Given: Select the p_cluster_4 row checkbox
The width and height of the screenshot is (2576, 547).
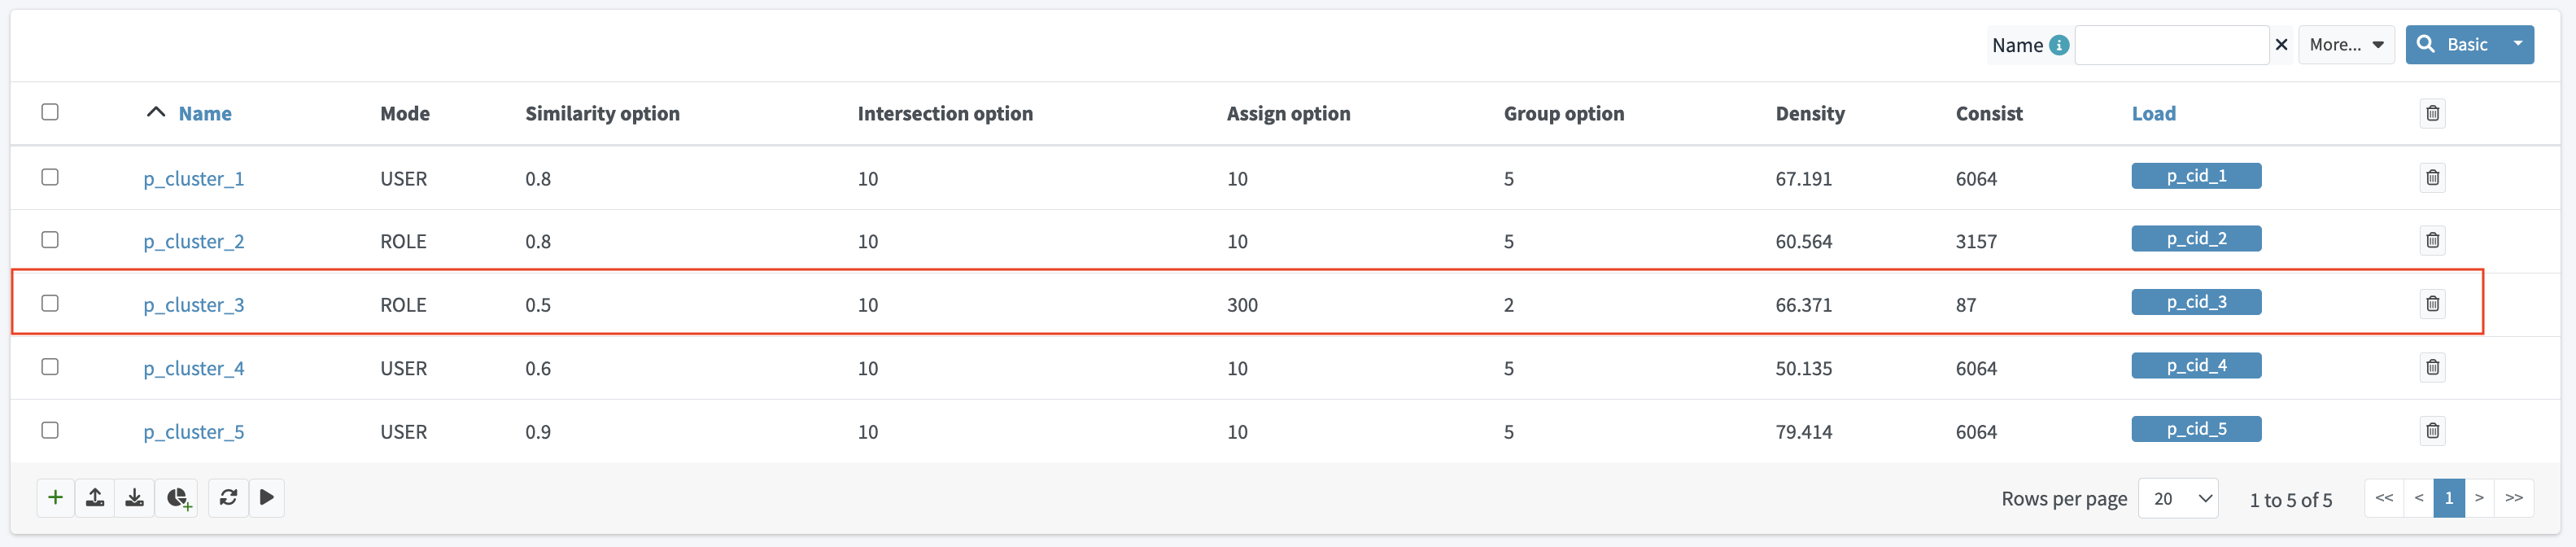Looking at the screenshot, I should (50, 367).
